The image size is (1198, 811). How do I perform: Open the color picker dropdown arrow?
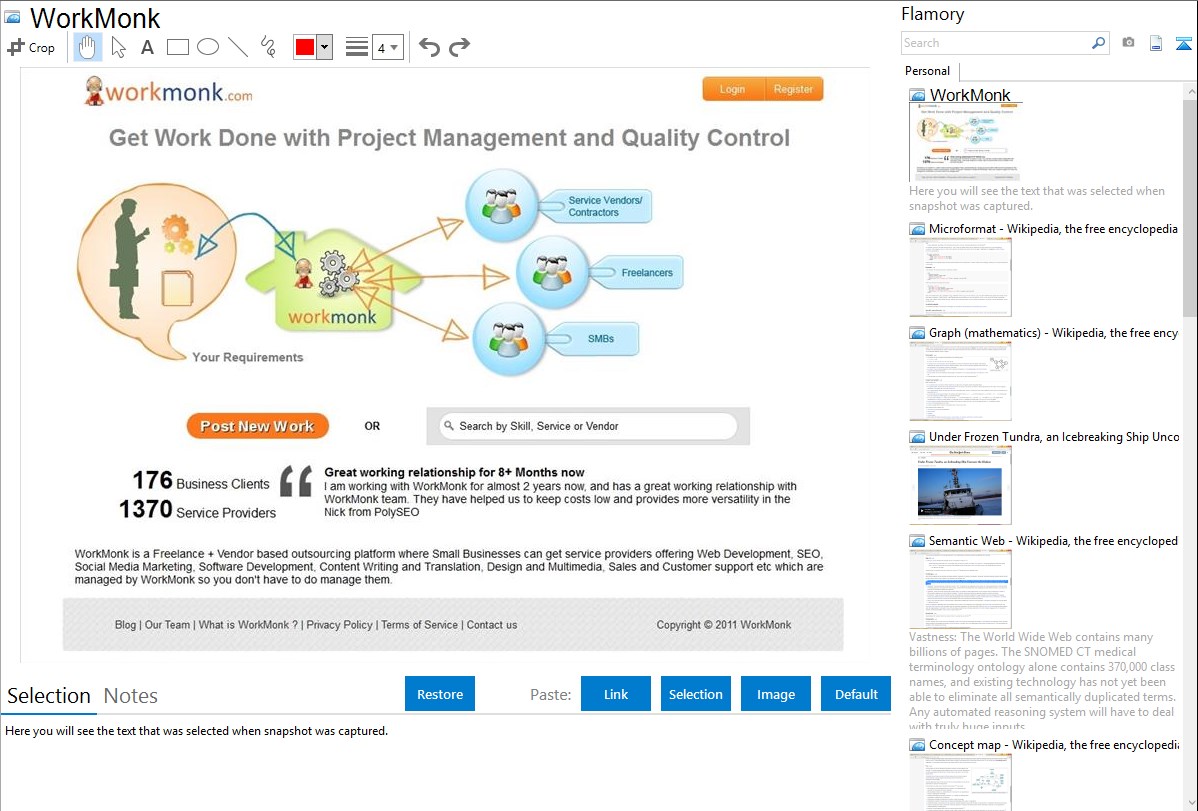coord(325,47)
